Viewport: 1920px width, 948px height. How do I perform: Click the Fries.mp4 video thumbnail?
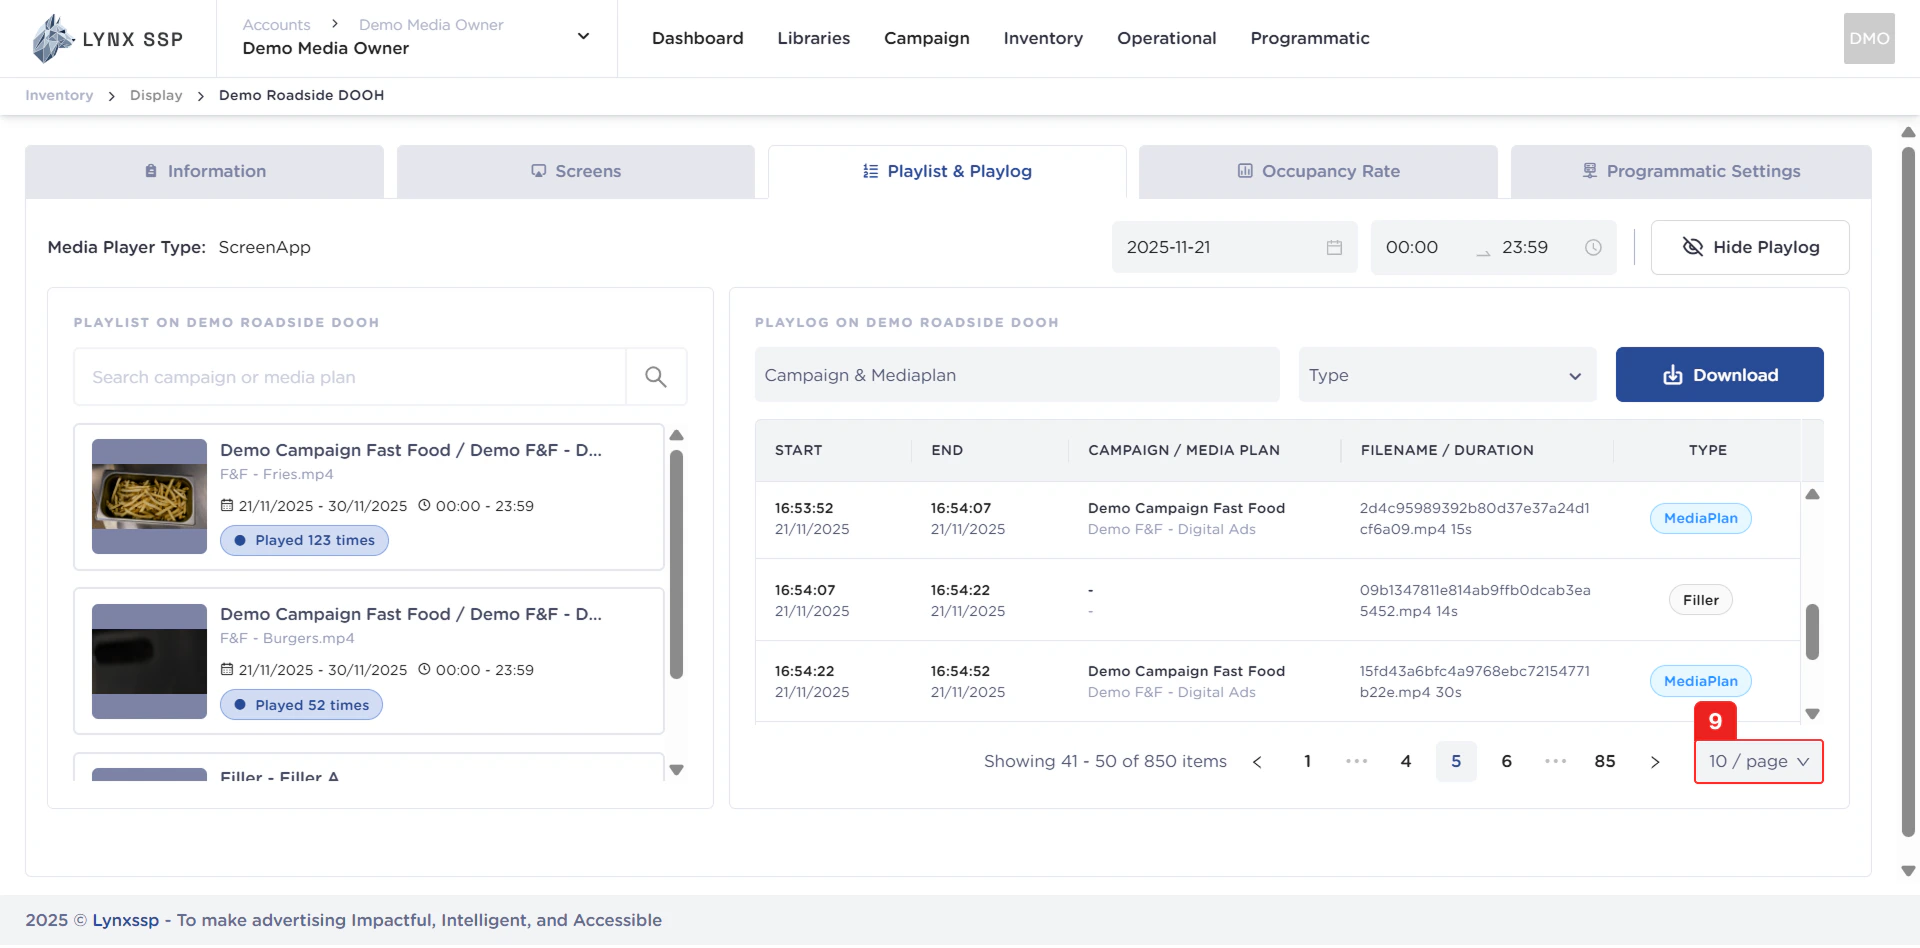148,497
